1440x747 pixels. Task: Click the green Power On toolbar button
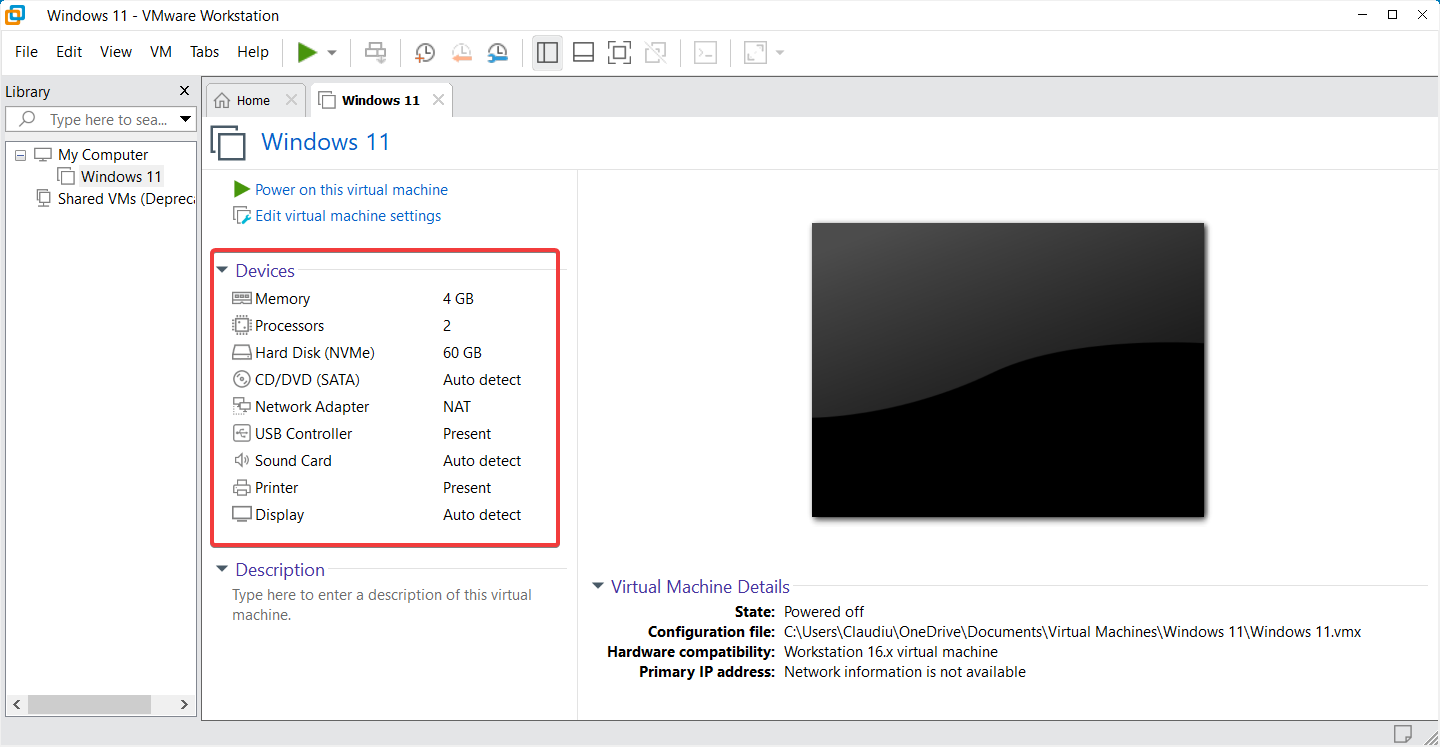pos(307,52)
